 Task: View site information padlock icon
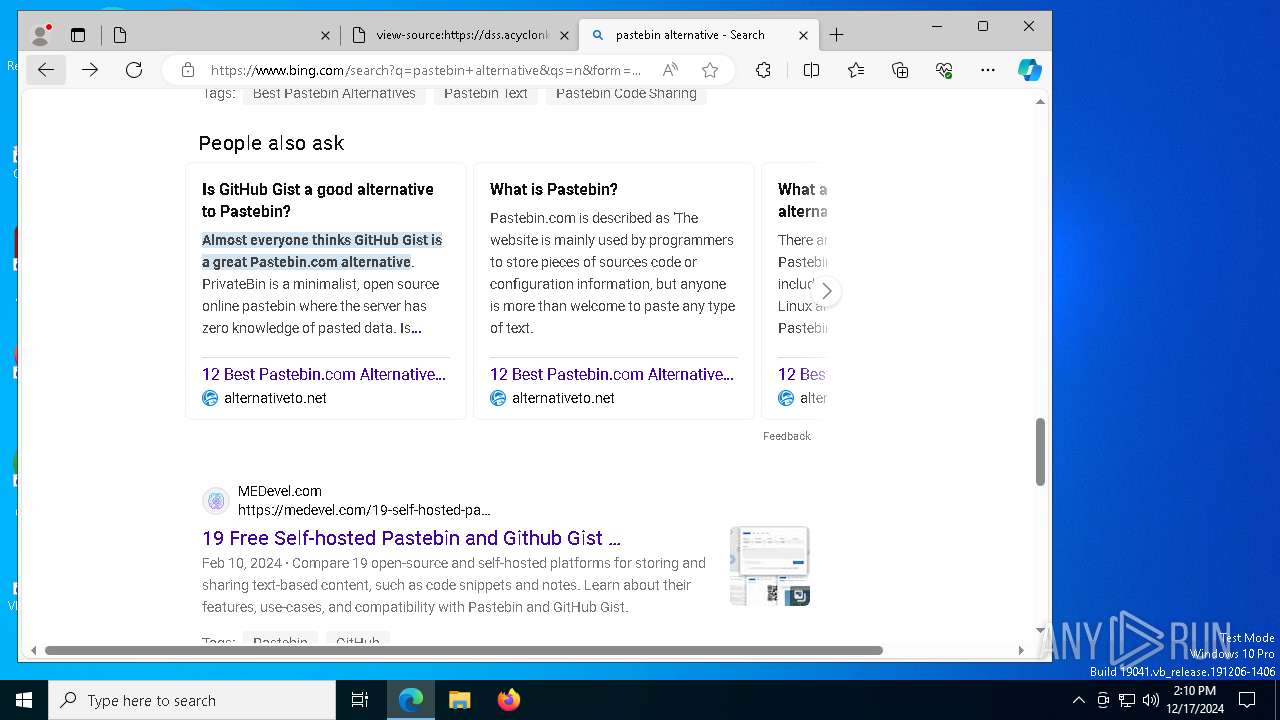pyautogui.click(x=188, y=70)
